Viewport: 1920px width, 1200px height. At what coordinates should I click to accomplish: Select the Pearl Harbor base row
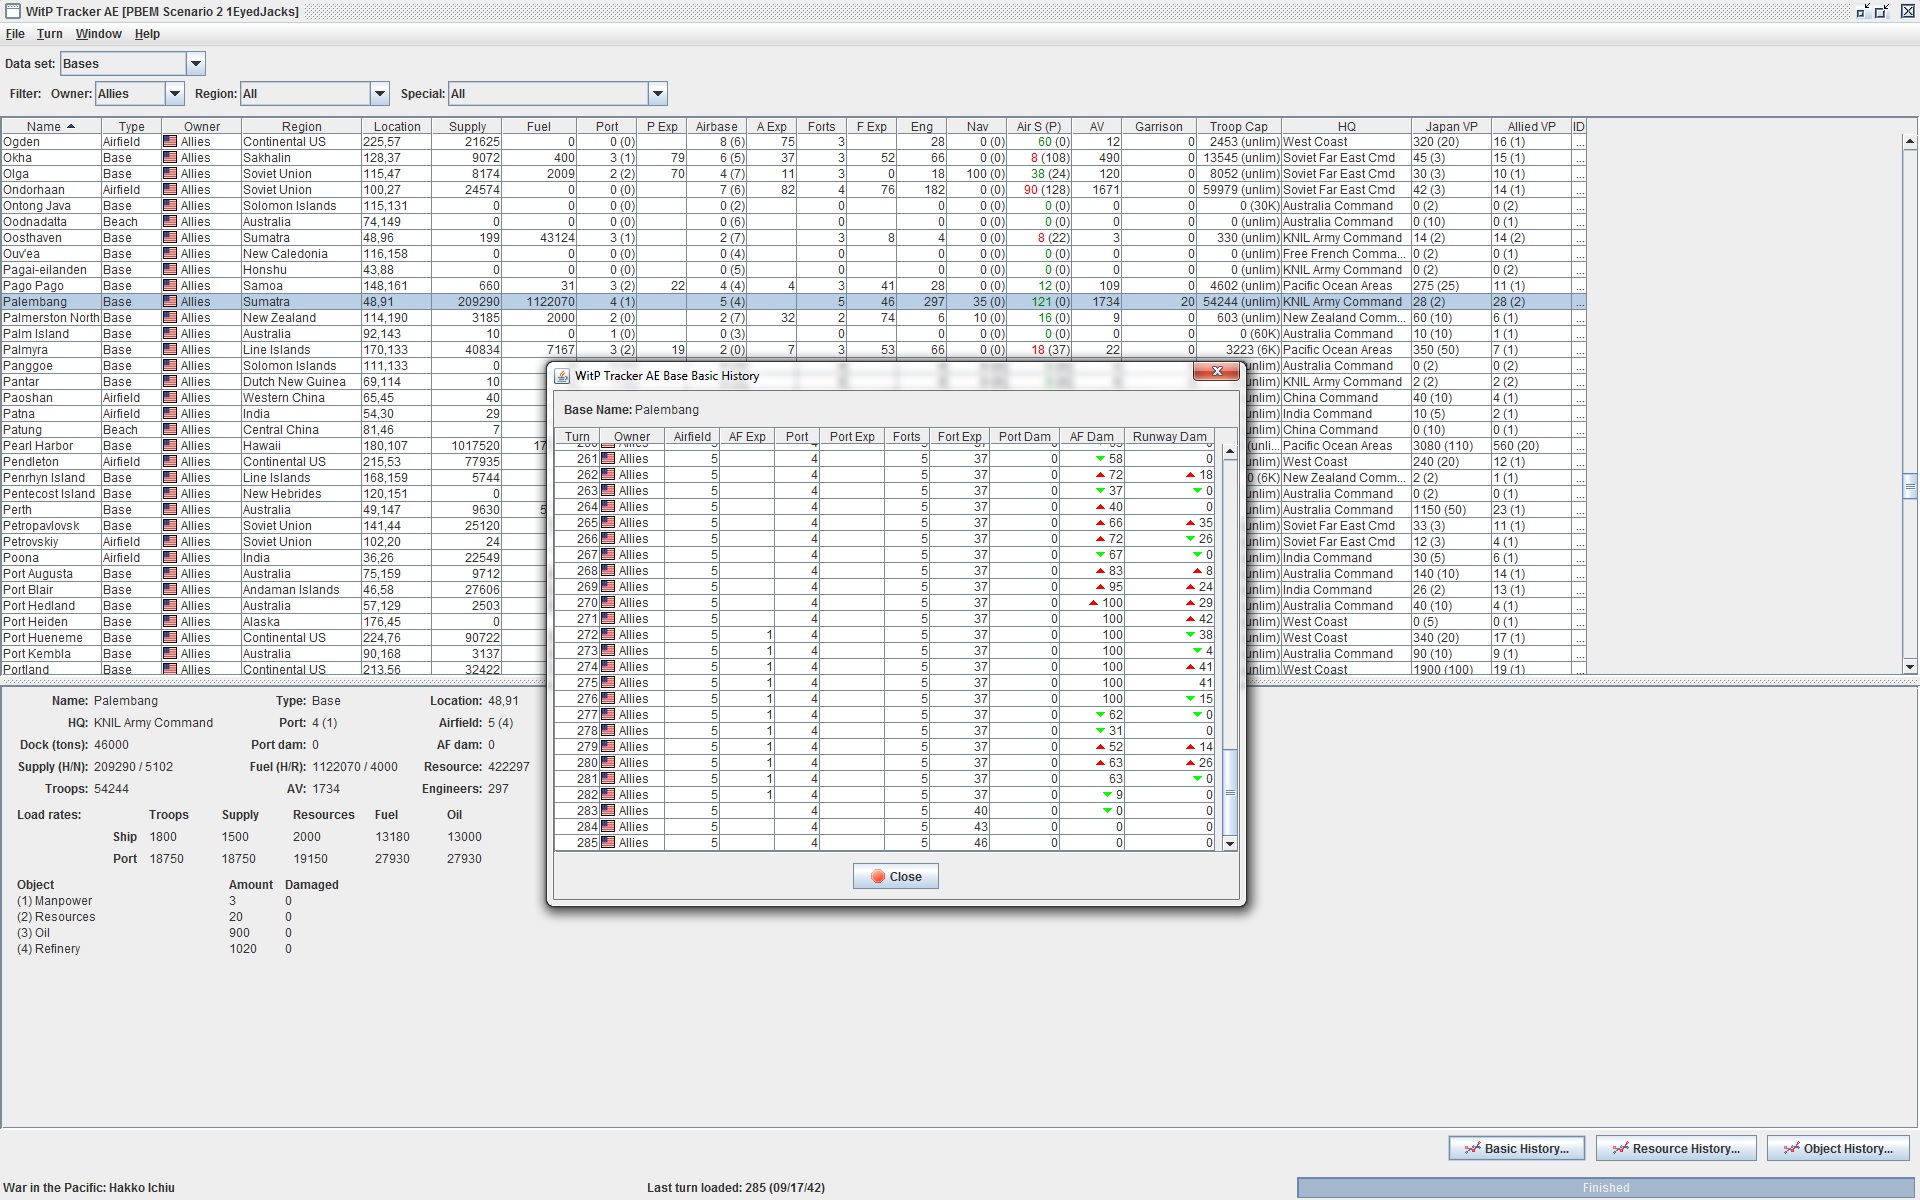pyautogui.click(x=40, y=446)
